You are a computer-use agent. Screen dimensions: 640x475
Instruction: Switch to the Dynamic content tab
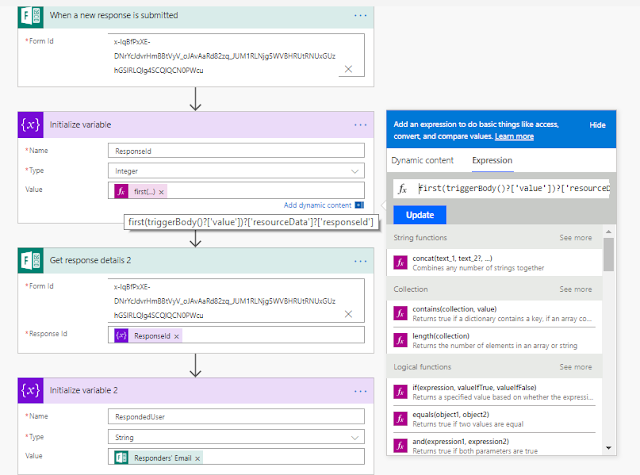pyautogui.click(x=422, y=160)
